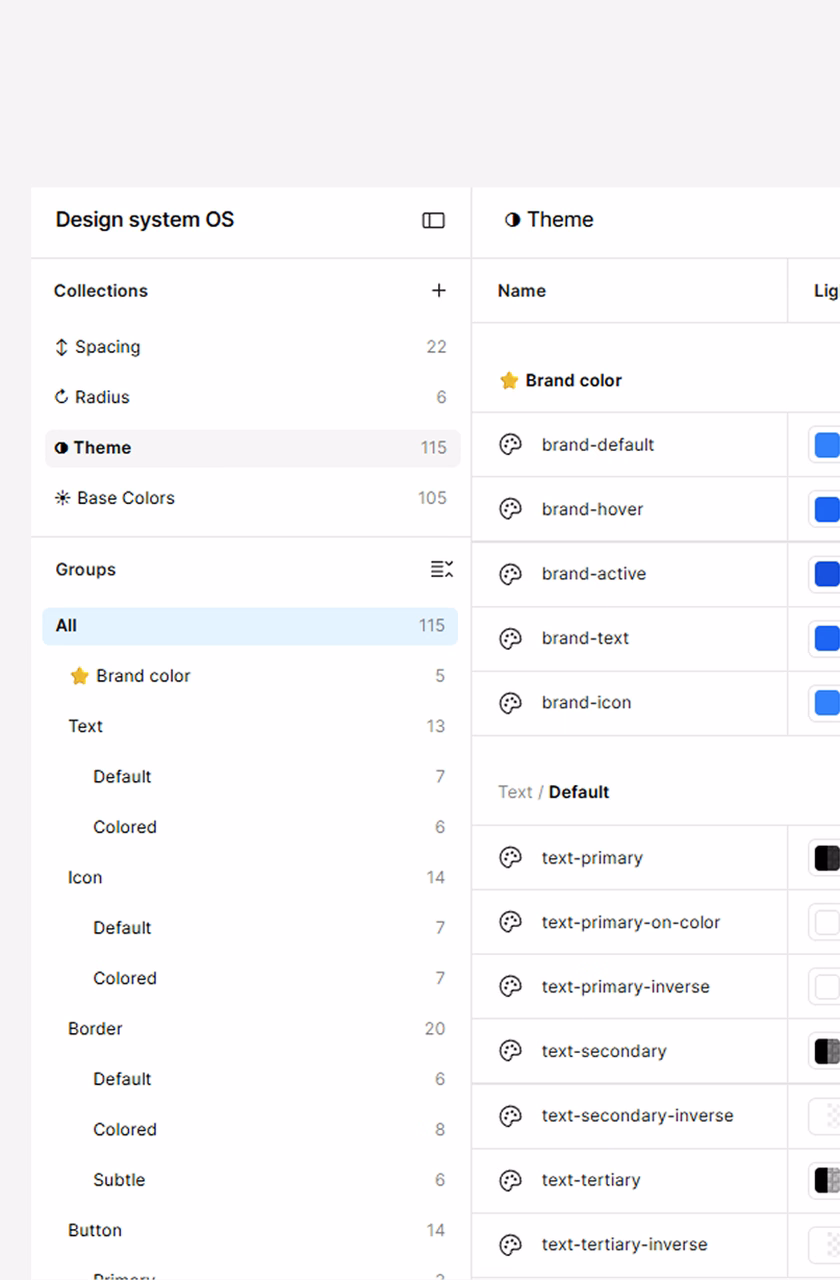This screenshot has width=840, height=1280.
Task: Select Colored under the Border group
Action: point(250,1129)
